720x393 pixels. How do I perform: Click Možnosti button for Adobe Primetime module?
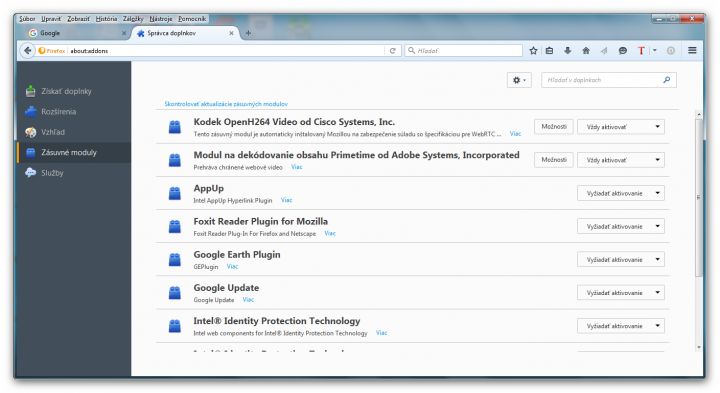pos(554,160)
